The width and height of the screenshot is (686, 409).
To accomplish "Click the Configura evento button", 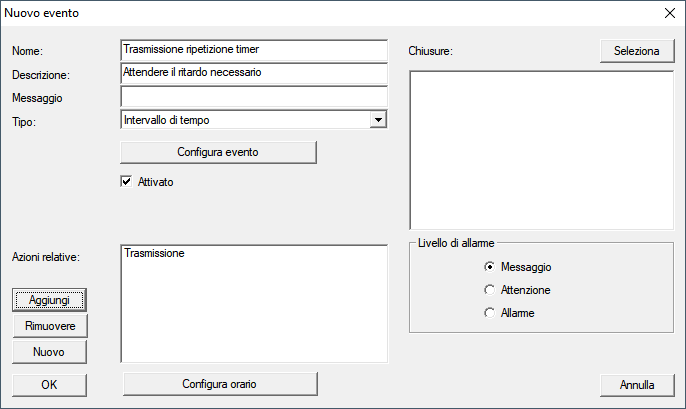I will click(x=218, y=152).
